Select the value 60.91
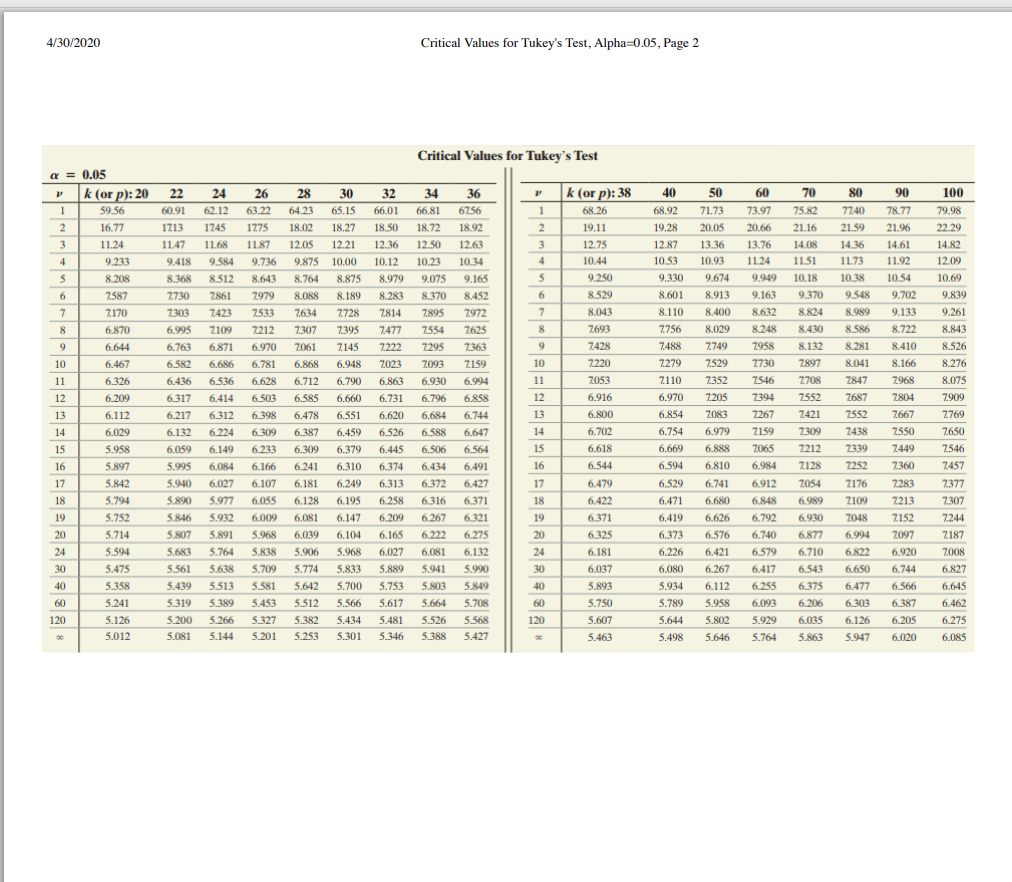The width and height of the screenshot is (1012, 882). point(174,211)
